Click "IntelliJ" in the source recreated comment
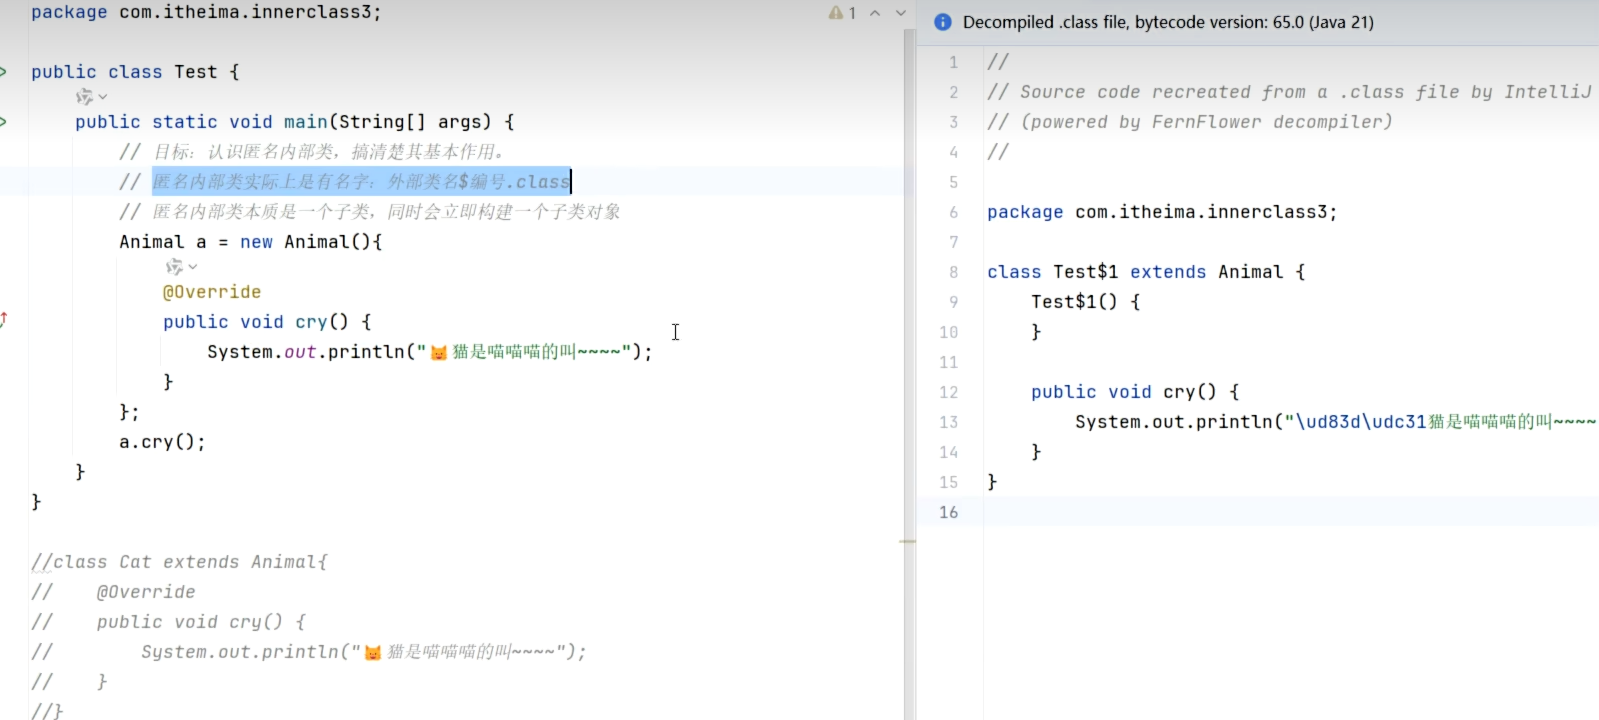1599x720 pixels. 1547,92
